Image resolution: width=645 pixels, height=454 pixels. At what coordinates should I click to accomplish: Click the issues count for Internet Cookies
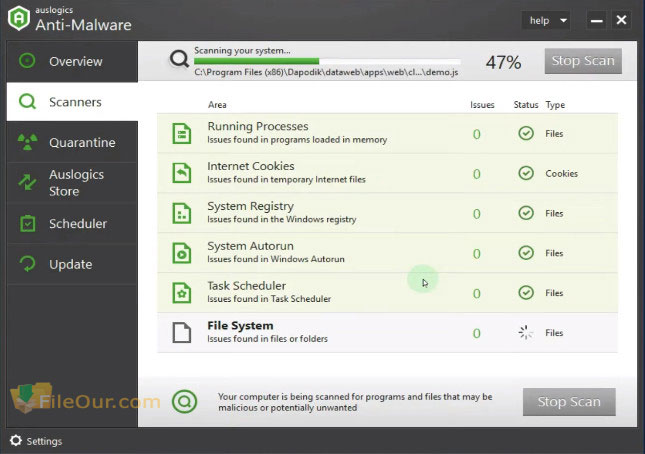tap(476, 174)
